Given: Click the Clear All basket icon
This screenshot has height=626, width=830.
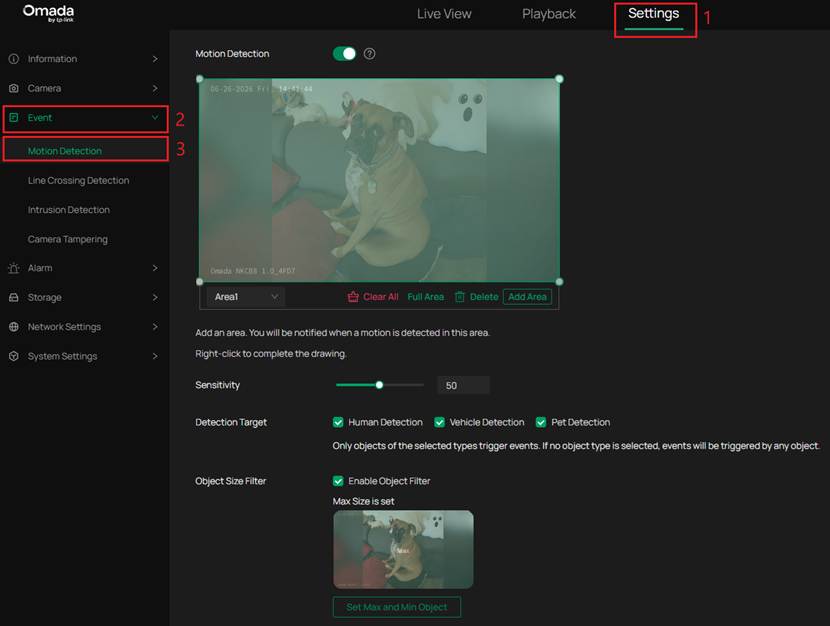Looking at the screenshot, I should [353, 297].
